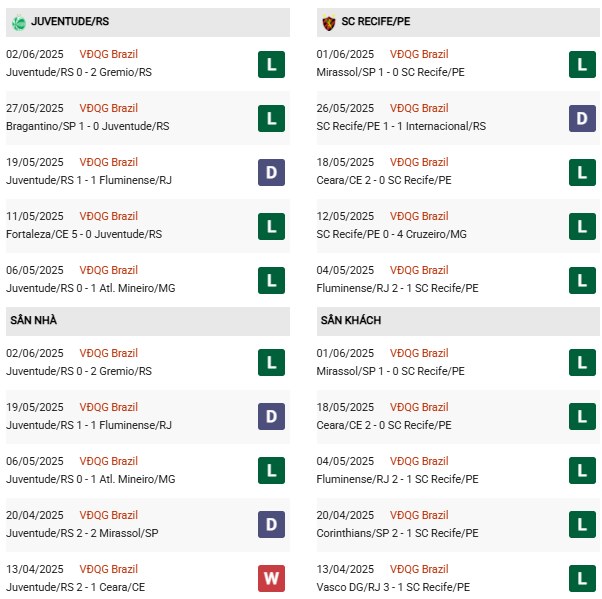This screenshot has width=602, height=599.
Task: Click the L badge for Fortaleza 5-0 Juventude
Action: click(x=270, y=227)
